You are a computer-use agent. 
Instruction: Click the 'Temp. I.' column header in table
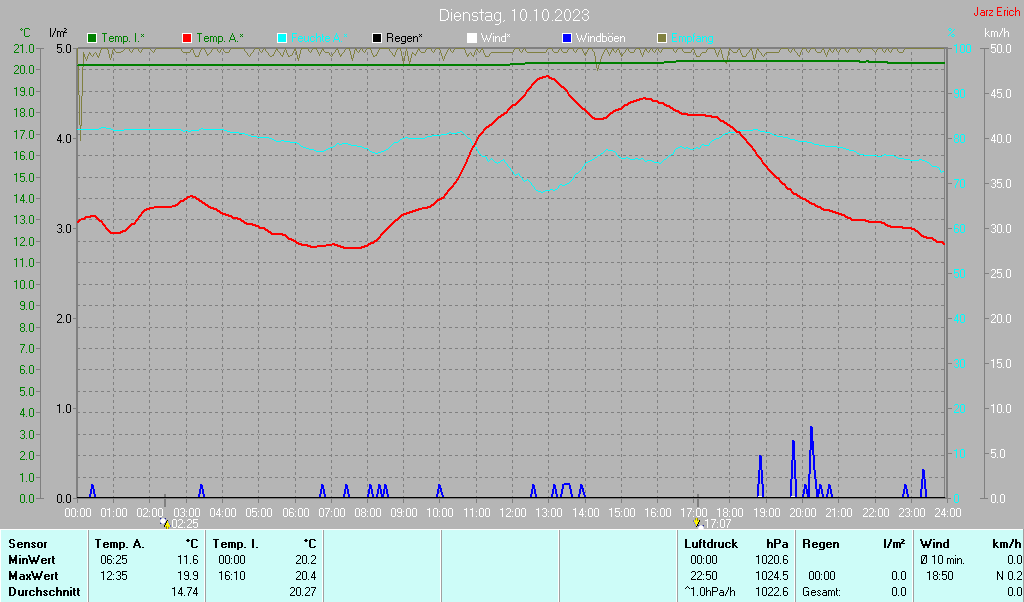point(235,544)
